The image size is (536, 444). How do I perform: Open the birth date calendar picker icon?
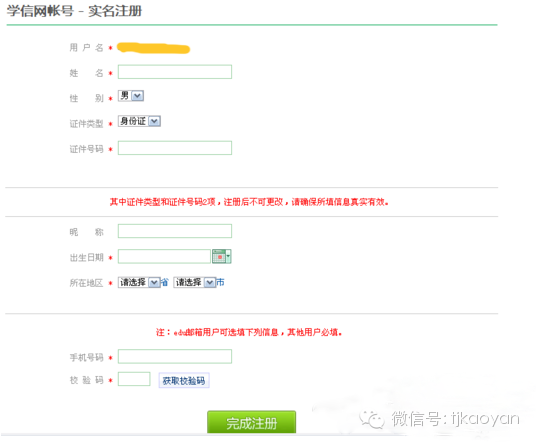click(222, 256)
